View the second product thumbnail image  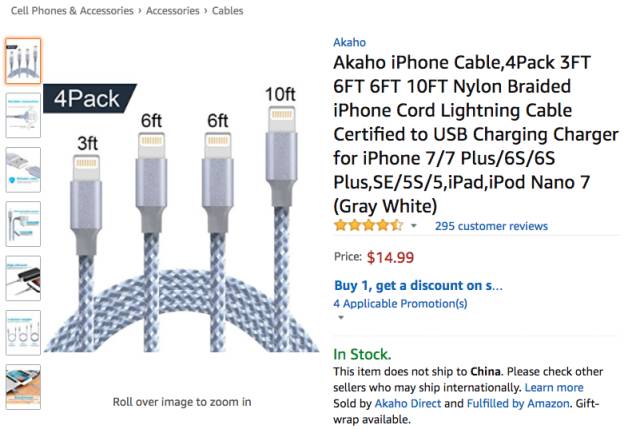[23, 115]
